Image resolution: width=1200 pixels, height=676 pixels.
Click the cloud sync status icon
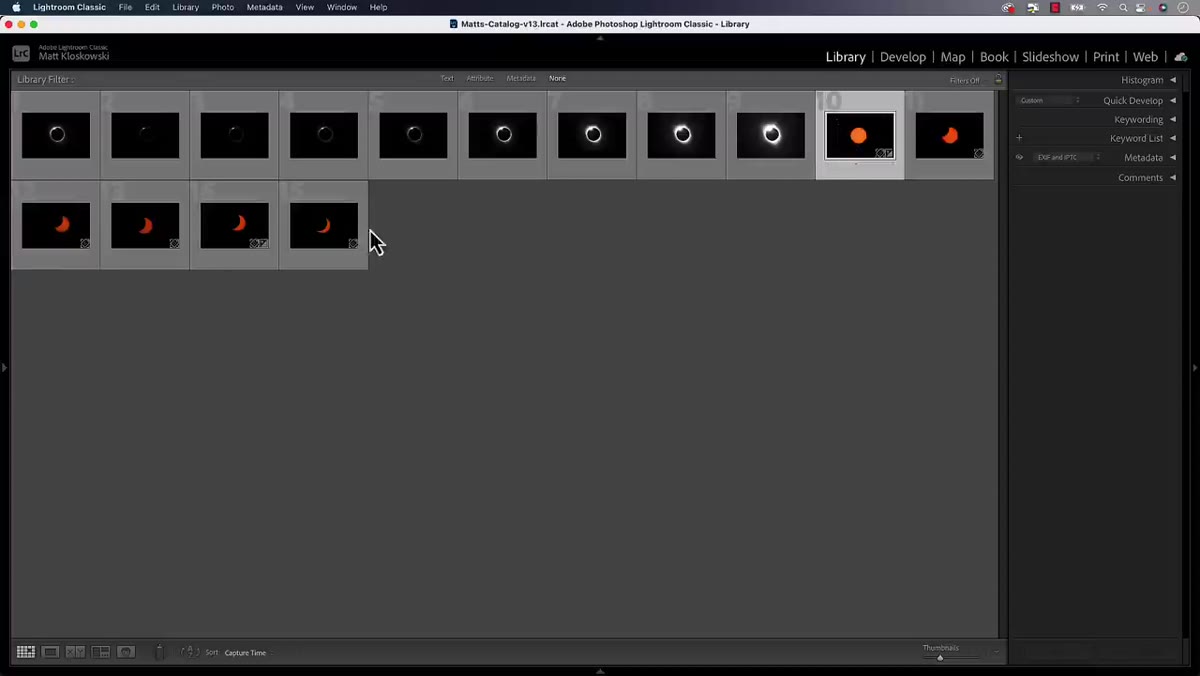1181,57
